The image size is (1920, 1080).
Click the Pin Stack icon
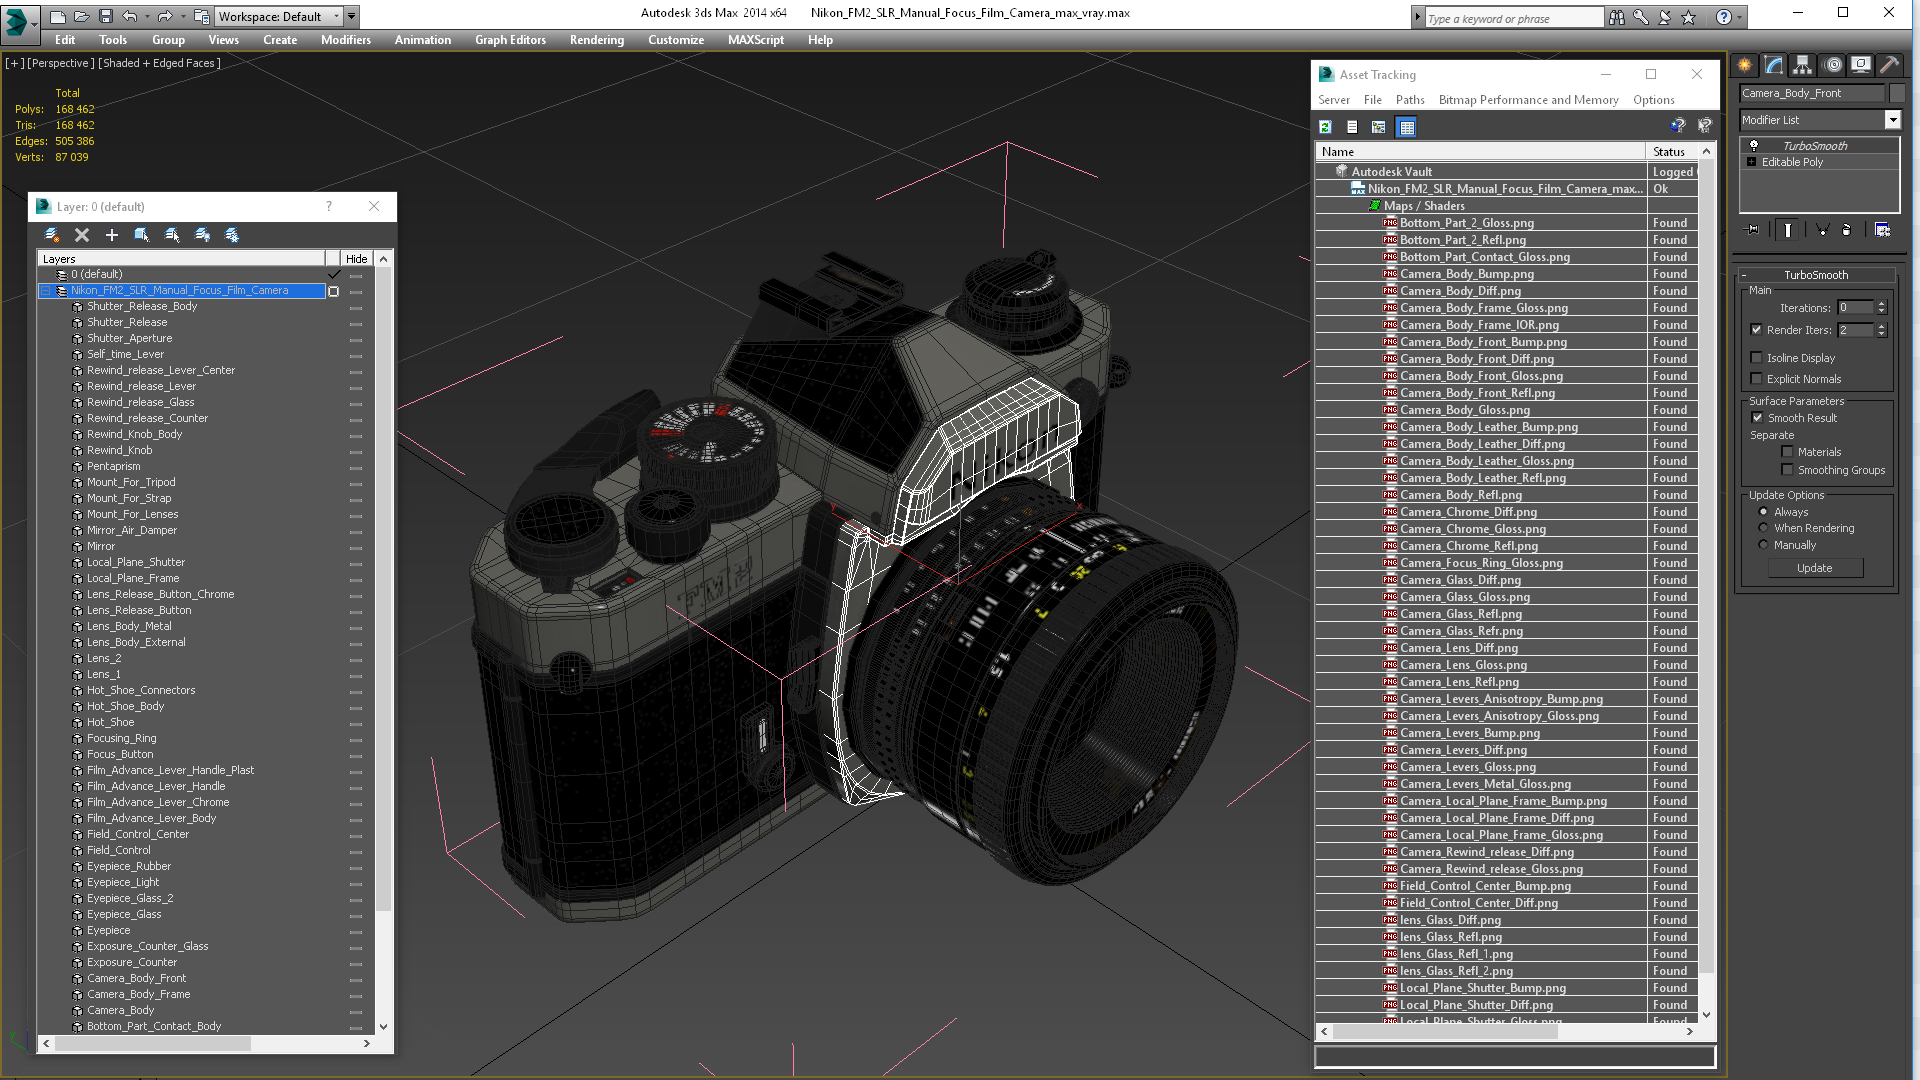click(1752, 230)
